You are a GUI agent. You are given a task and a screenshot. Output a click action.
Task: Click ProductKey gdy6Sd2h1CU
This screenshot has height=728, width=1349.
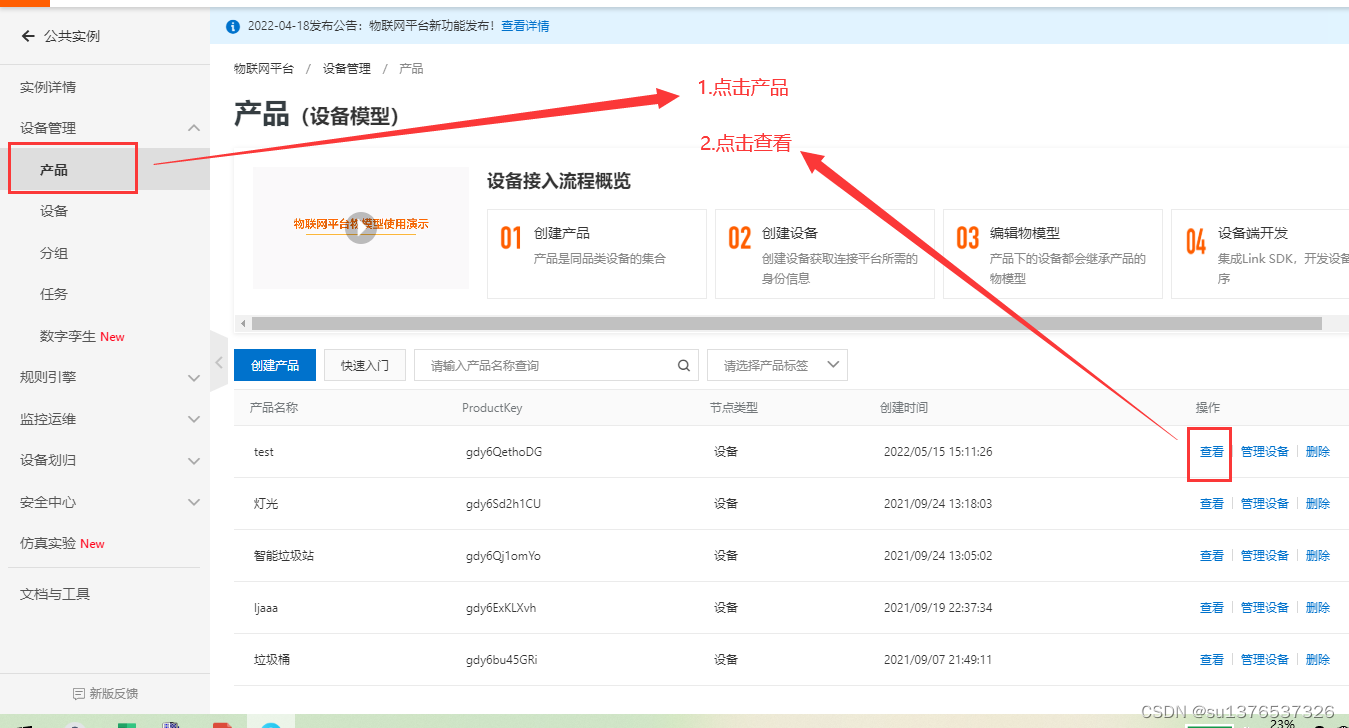(503, 504)
